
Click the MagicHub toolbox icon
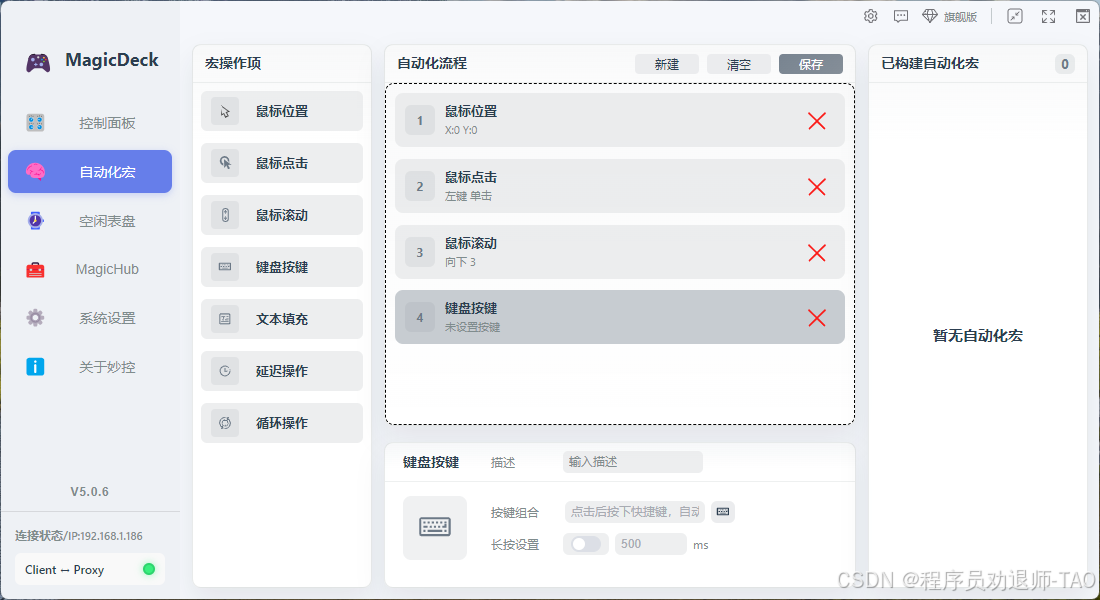pyautogui.click(x=35, y=269)
